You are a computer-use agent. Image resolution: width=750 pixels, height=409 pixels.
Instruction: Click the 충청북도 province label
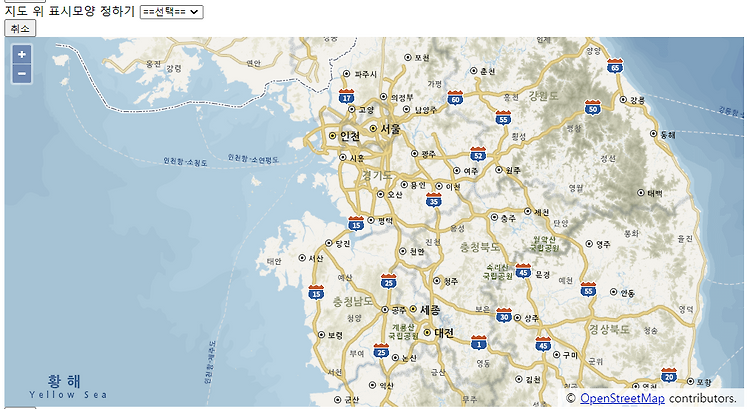480,247
